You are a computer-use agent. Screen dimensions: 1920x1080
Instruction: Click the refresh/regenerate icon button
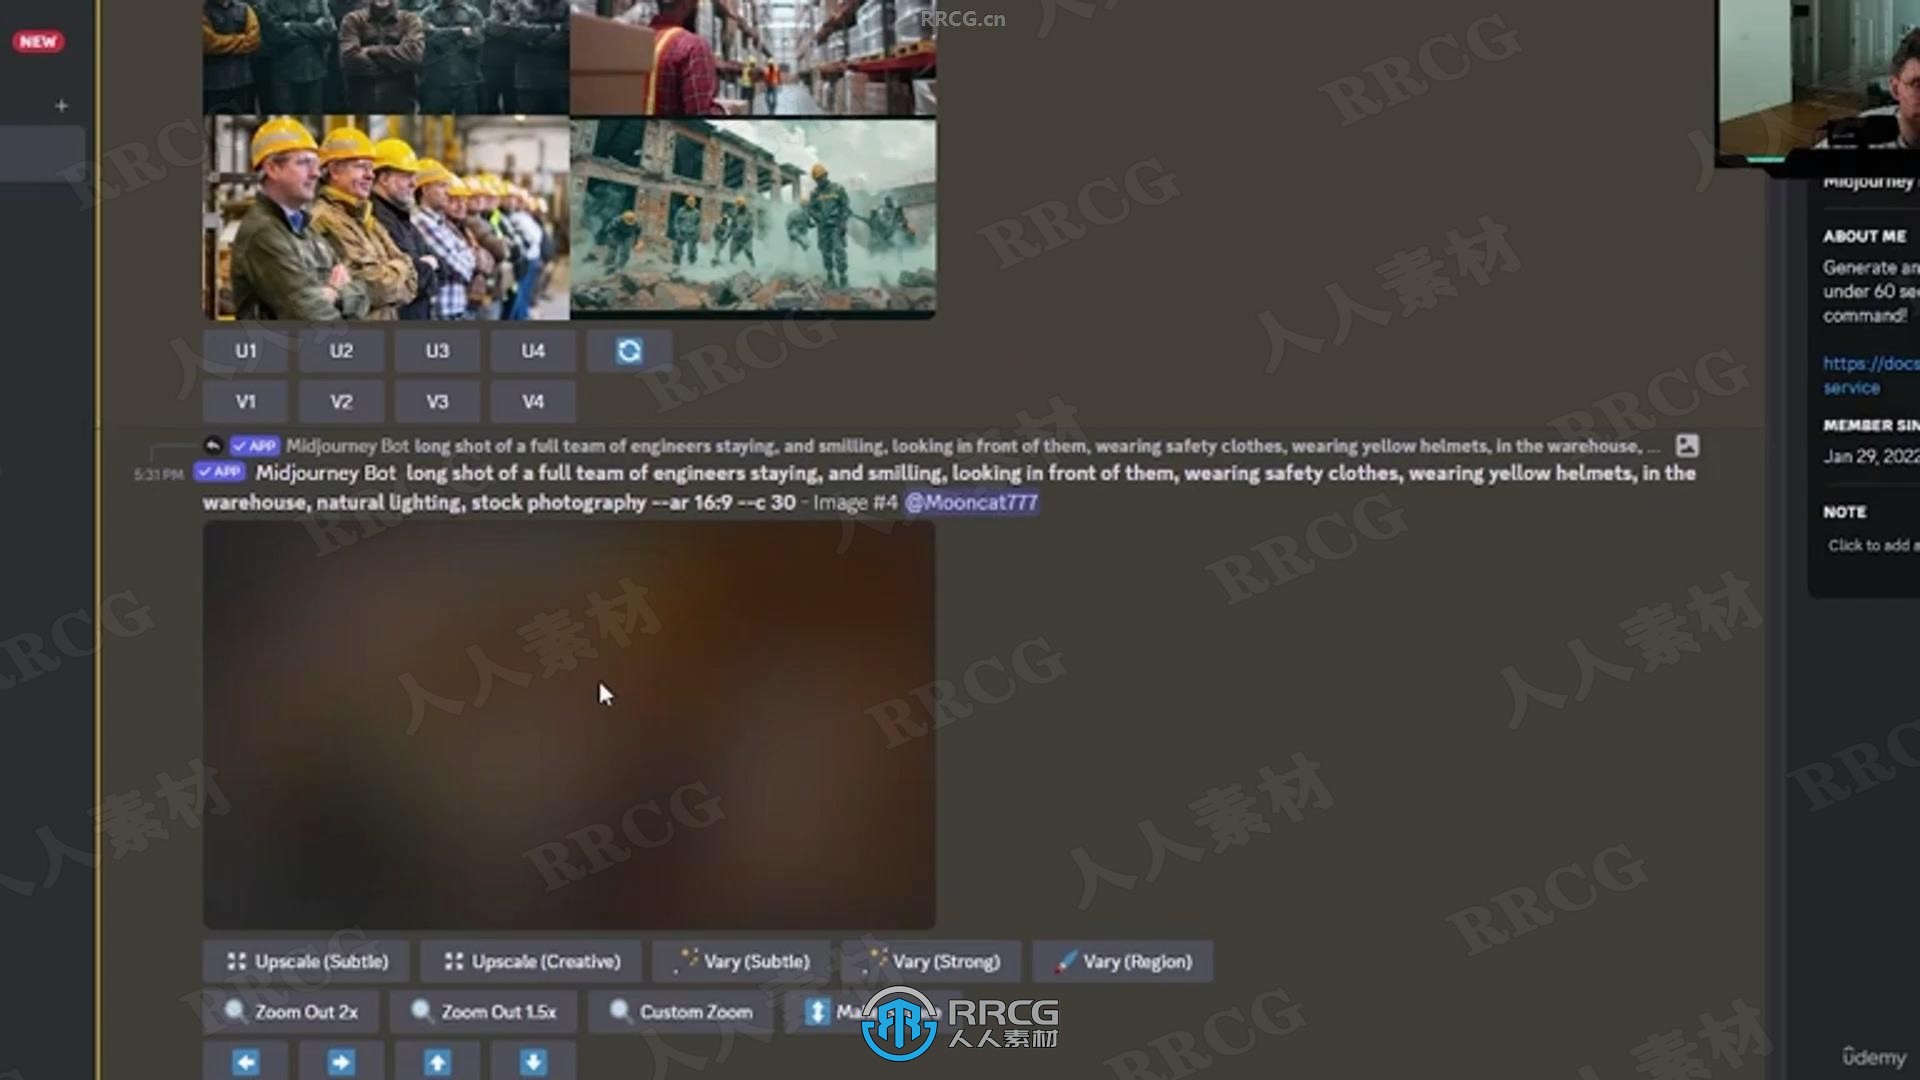pyautogui.click(x=629, y=349)
